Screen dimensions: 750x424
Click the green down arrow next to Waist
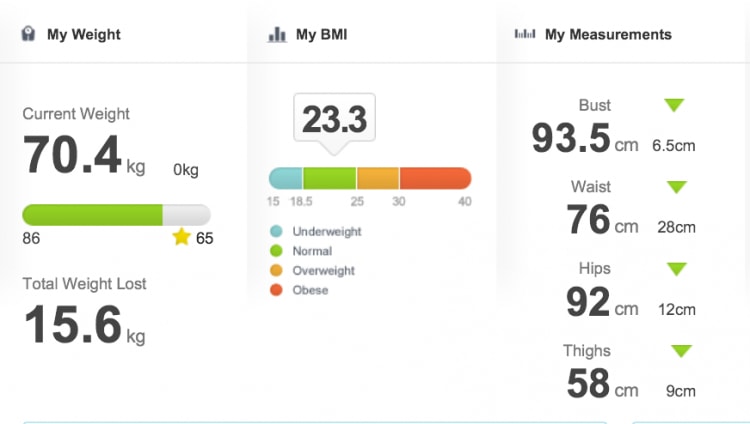point(677,187)
